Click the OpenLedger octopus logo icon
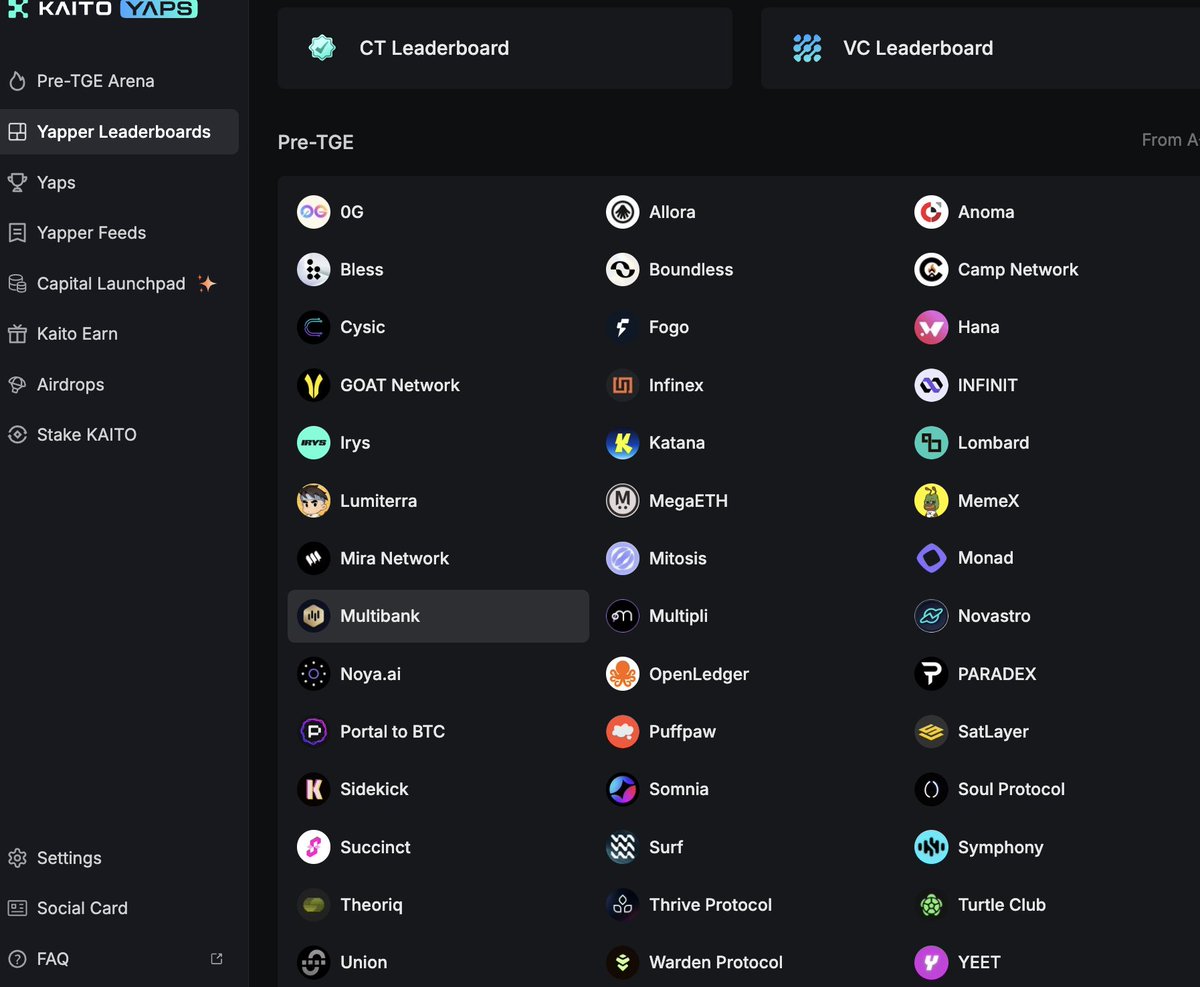Screen dimensions: 1200x987 [622, 674]
